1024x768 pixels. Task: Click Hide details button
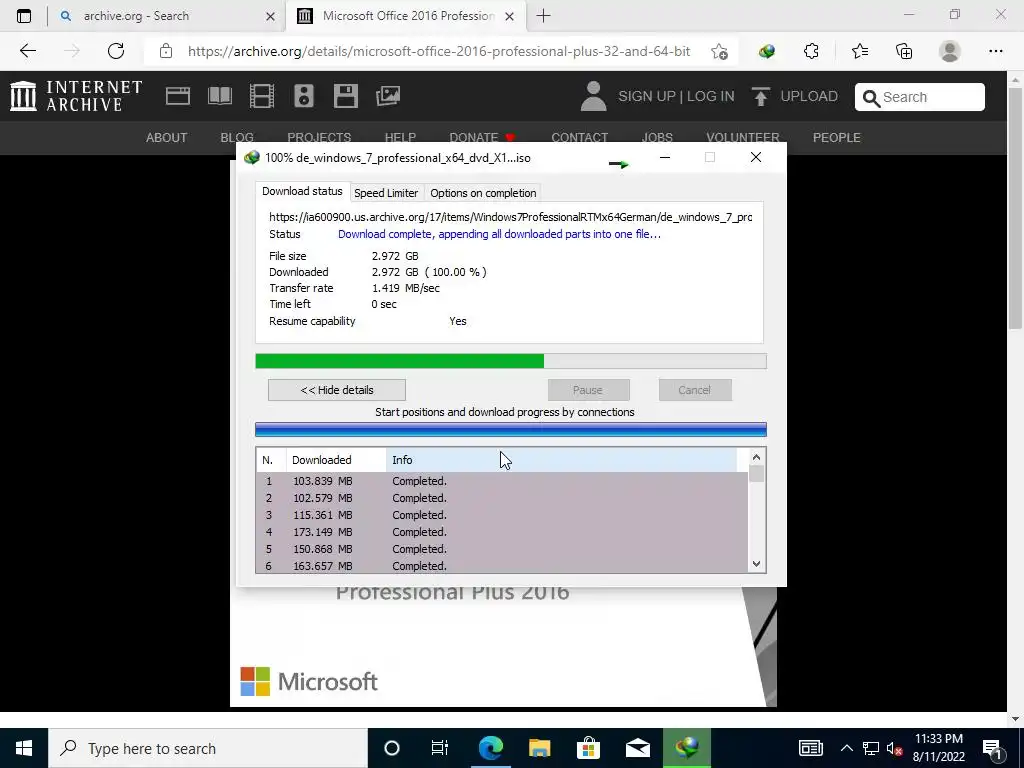click(x=337, y=390)
